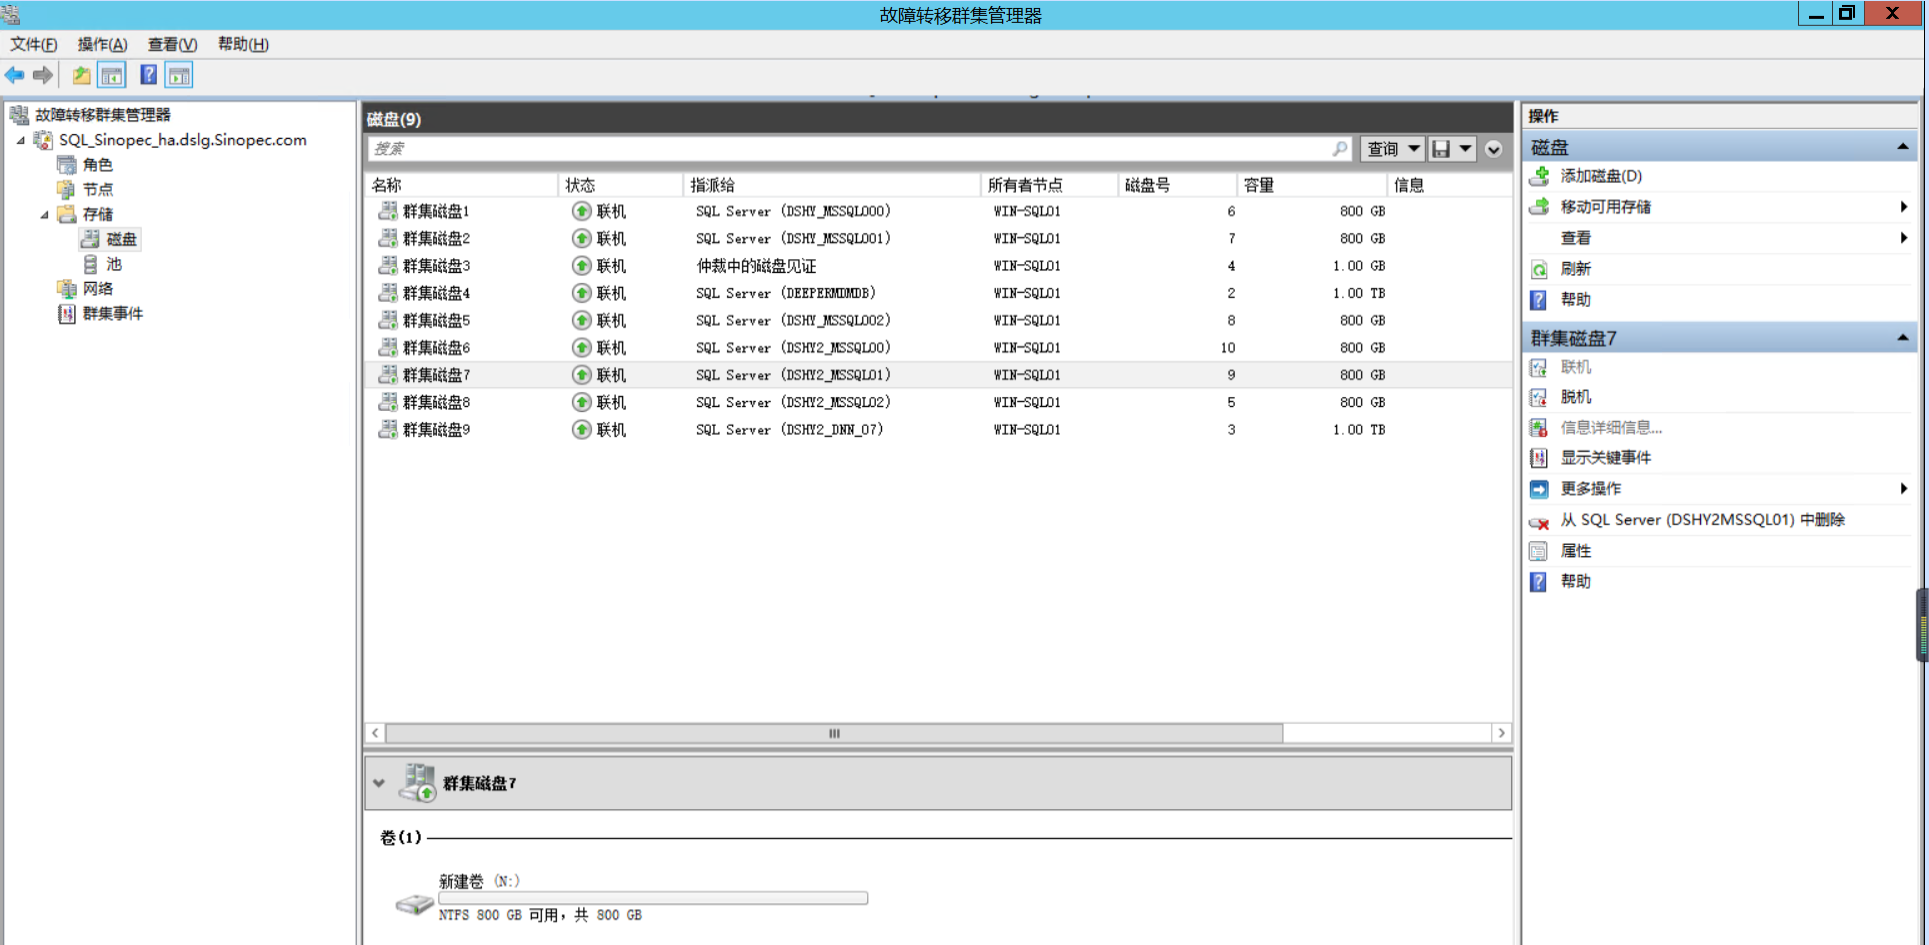1929x945 pixels.
Task: Open the 操作(A) menu
Action: (102, 44)
